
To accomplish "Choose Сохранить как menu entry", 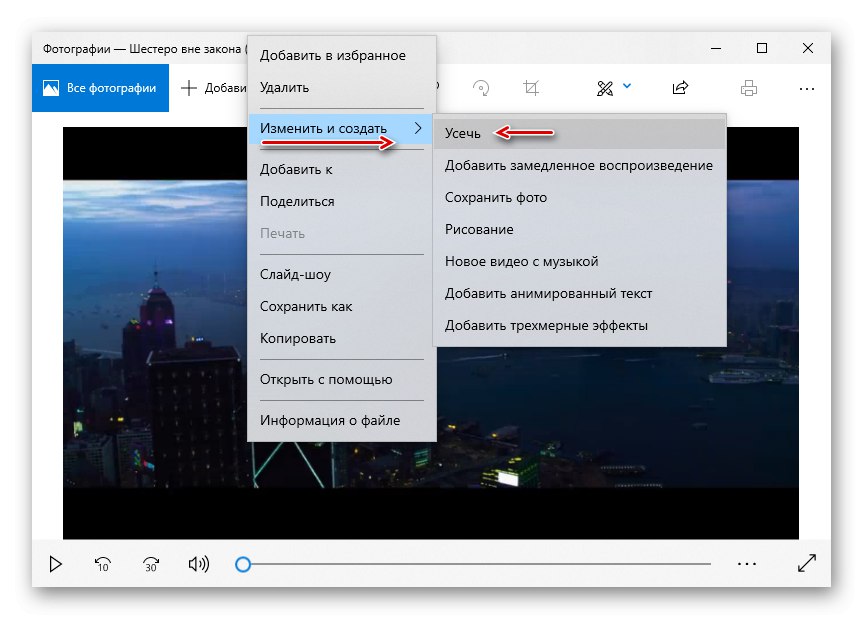I will [x=342, y=306].
